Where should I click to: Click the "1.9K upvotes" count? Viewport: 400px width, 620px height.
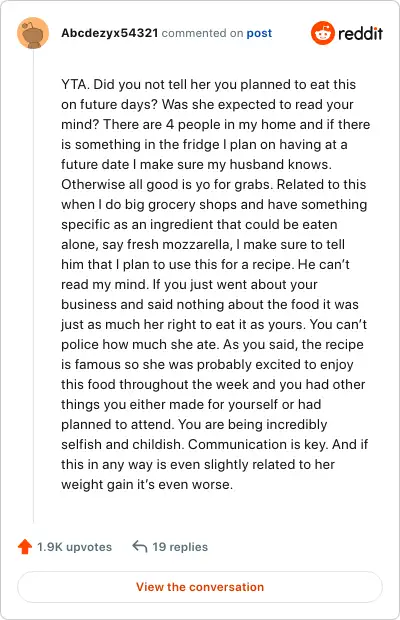tap(74, 547)
